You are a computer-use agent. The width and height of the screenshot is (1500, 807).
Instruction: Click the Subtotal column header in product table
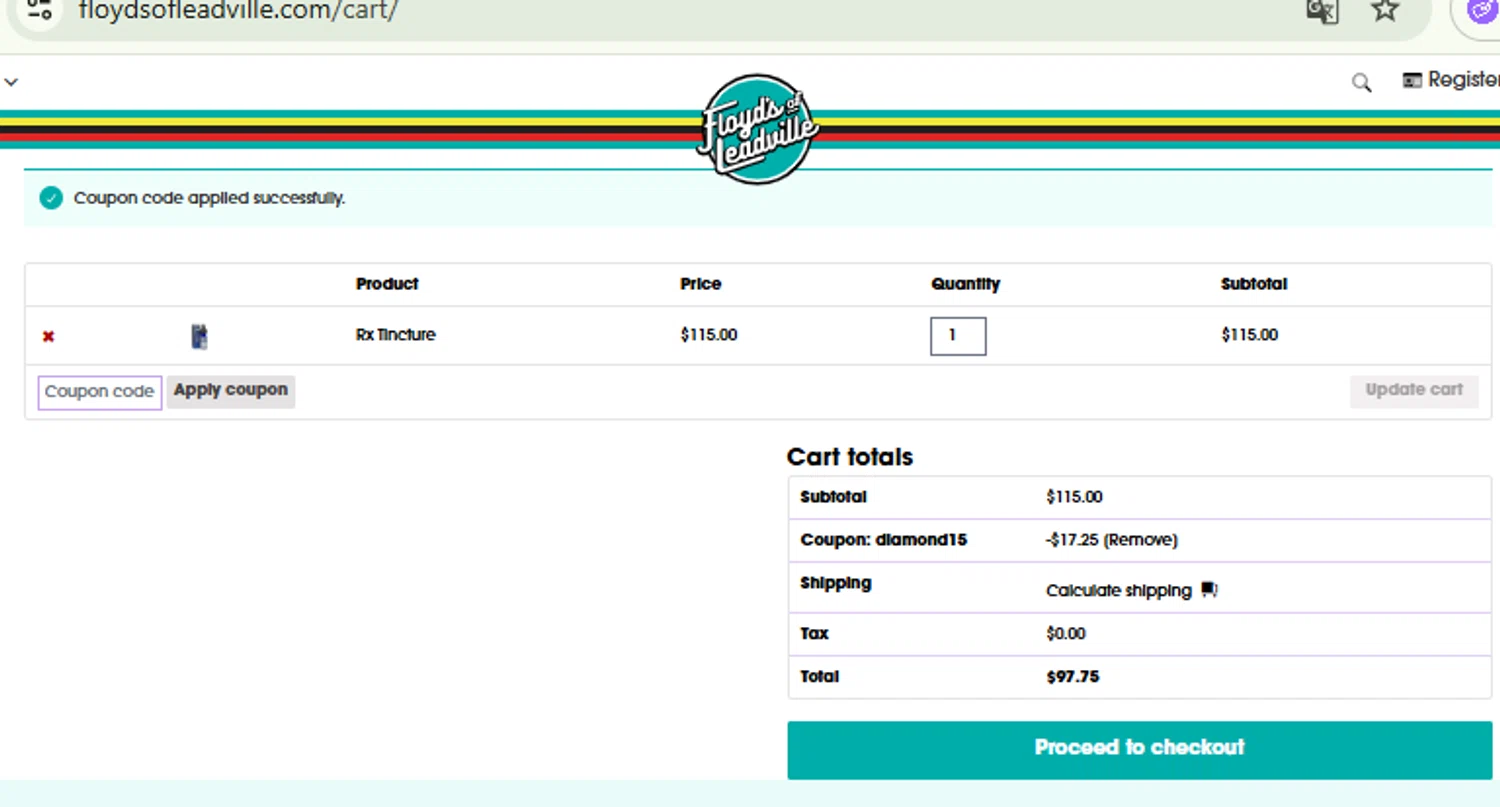click(x=1254, y=284)
